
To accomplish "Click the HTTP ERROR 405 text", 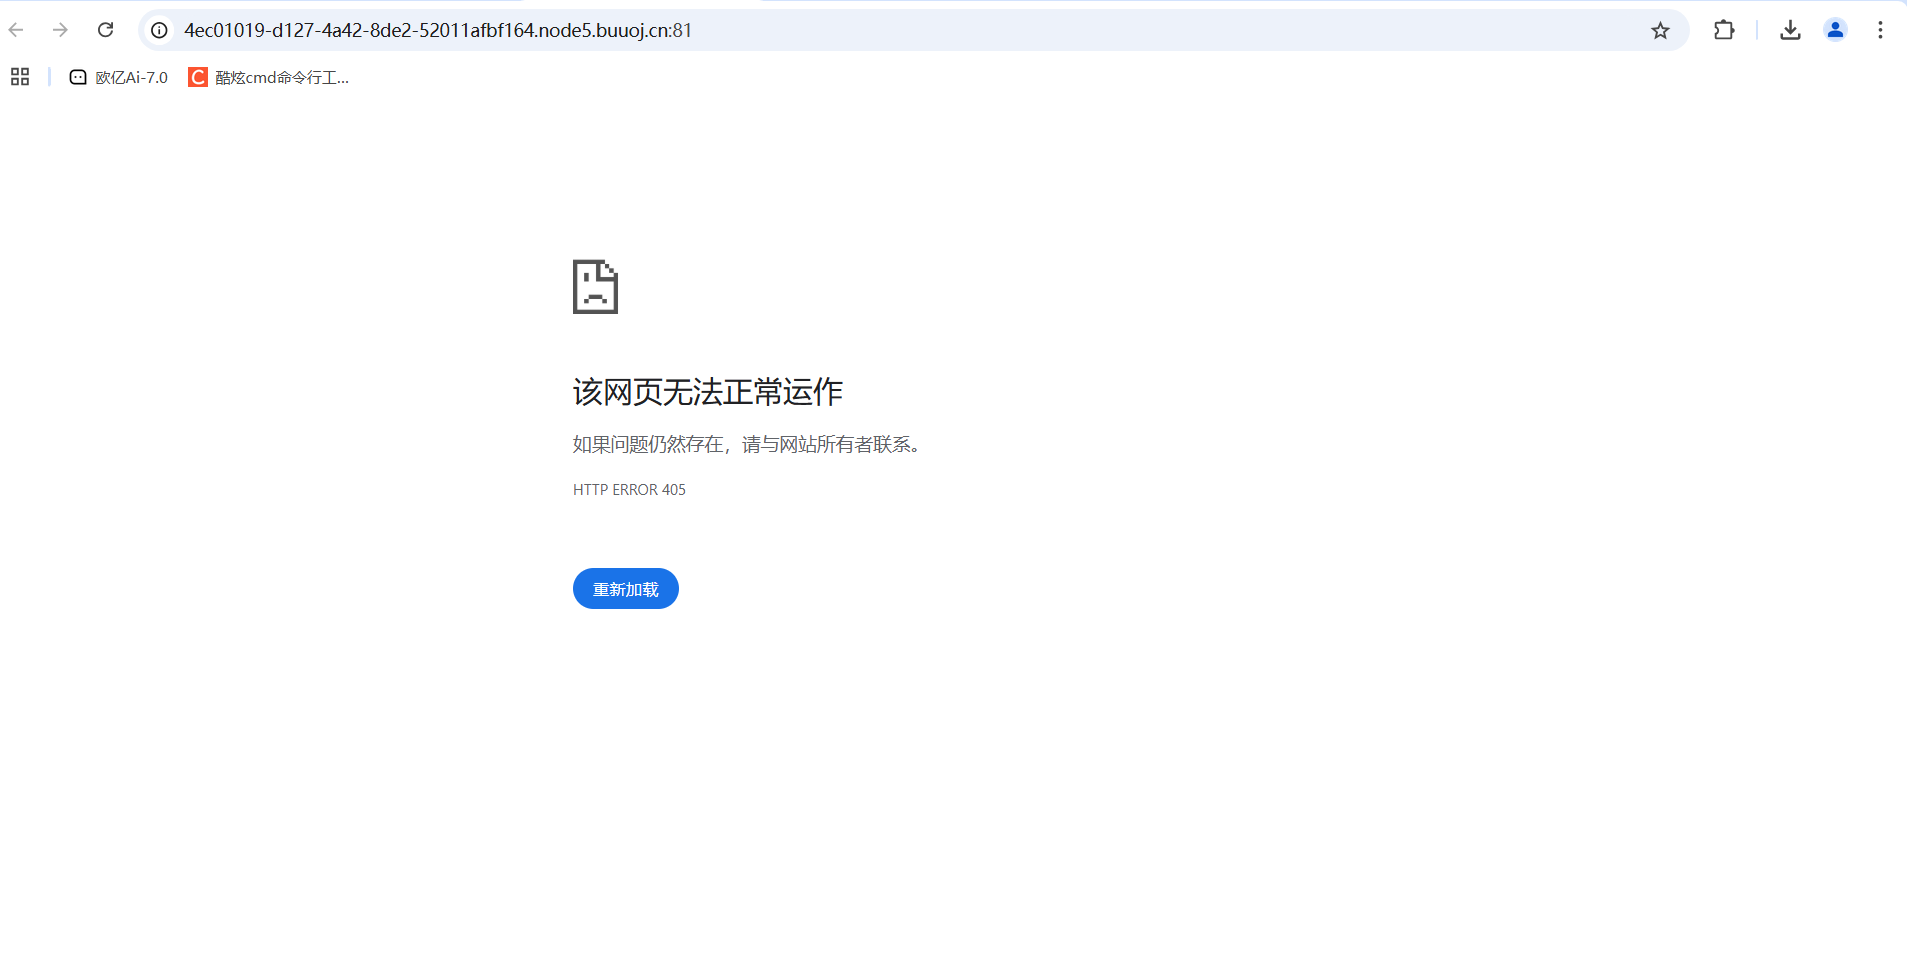I will click(629, 490).
